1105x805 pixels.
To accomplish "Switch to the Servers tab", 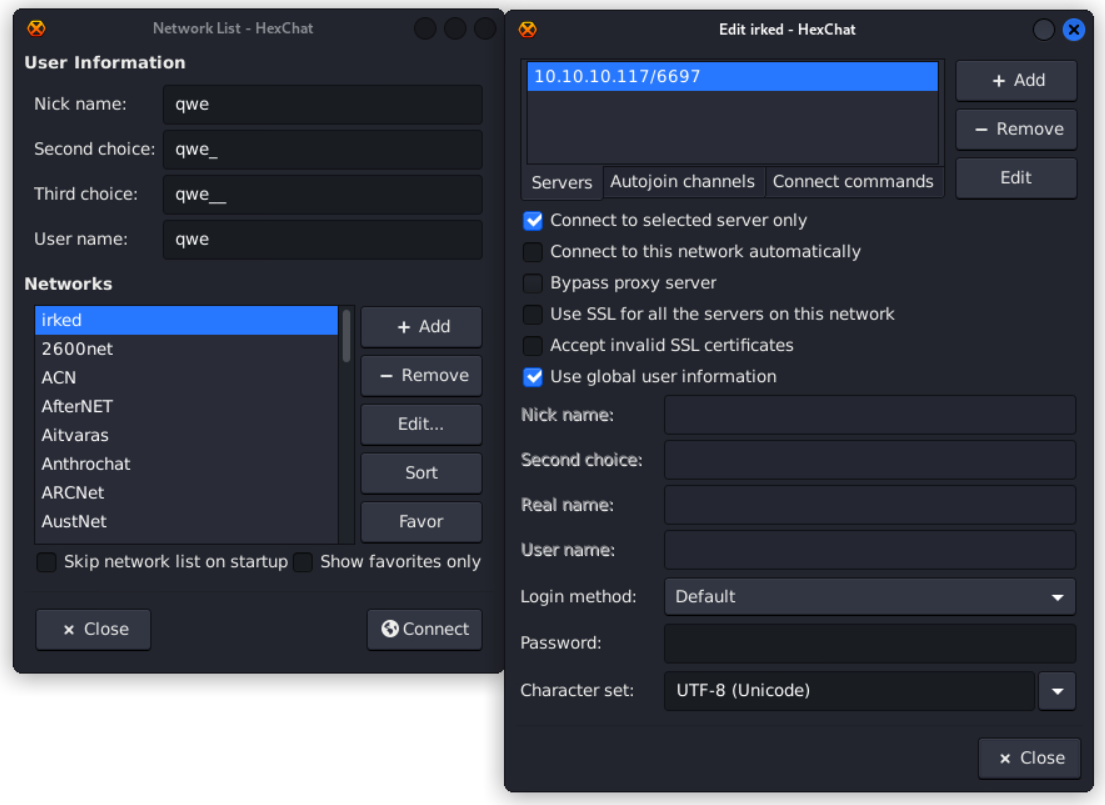I will (x=562, y=182).
